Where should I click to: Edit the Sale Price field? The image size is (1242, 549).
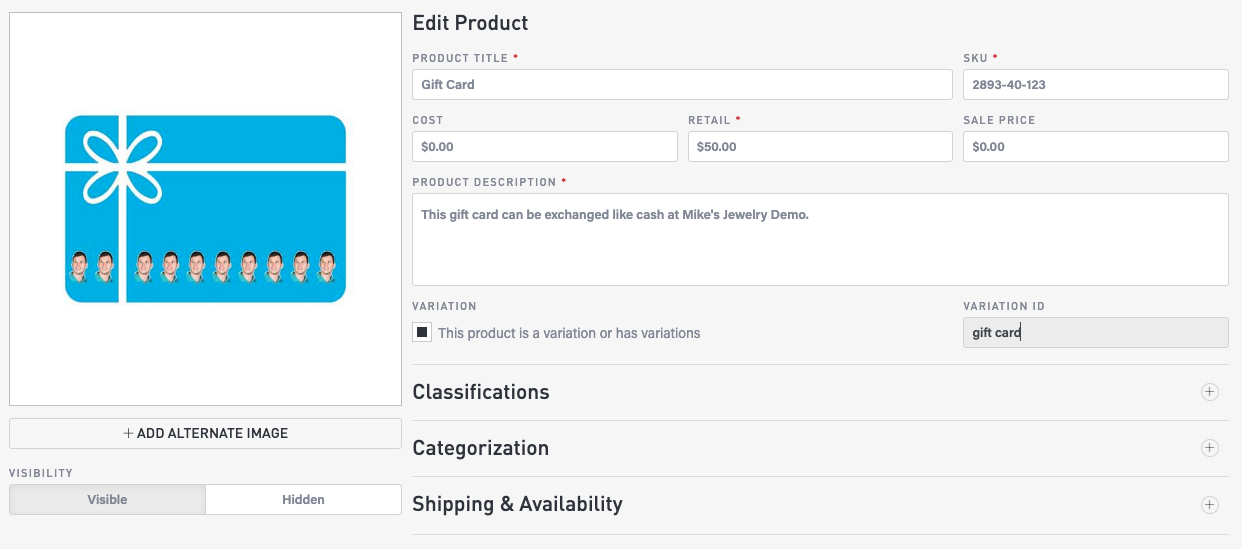pos(1095,147)
